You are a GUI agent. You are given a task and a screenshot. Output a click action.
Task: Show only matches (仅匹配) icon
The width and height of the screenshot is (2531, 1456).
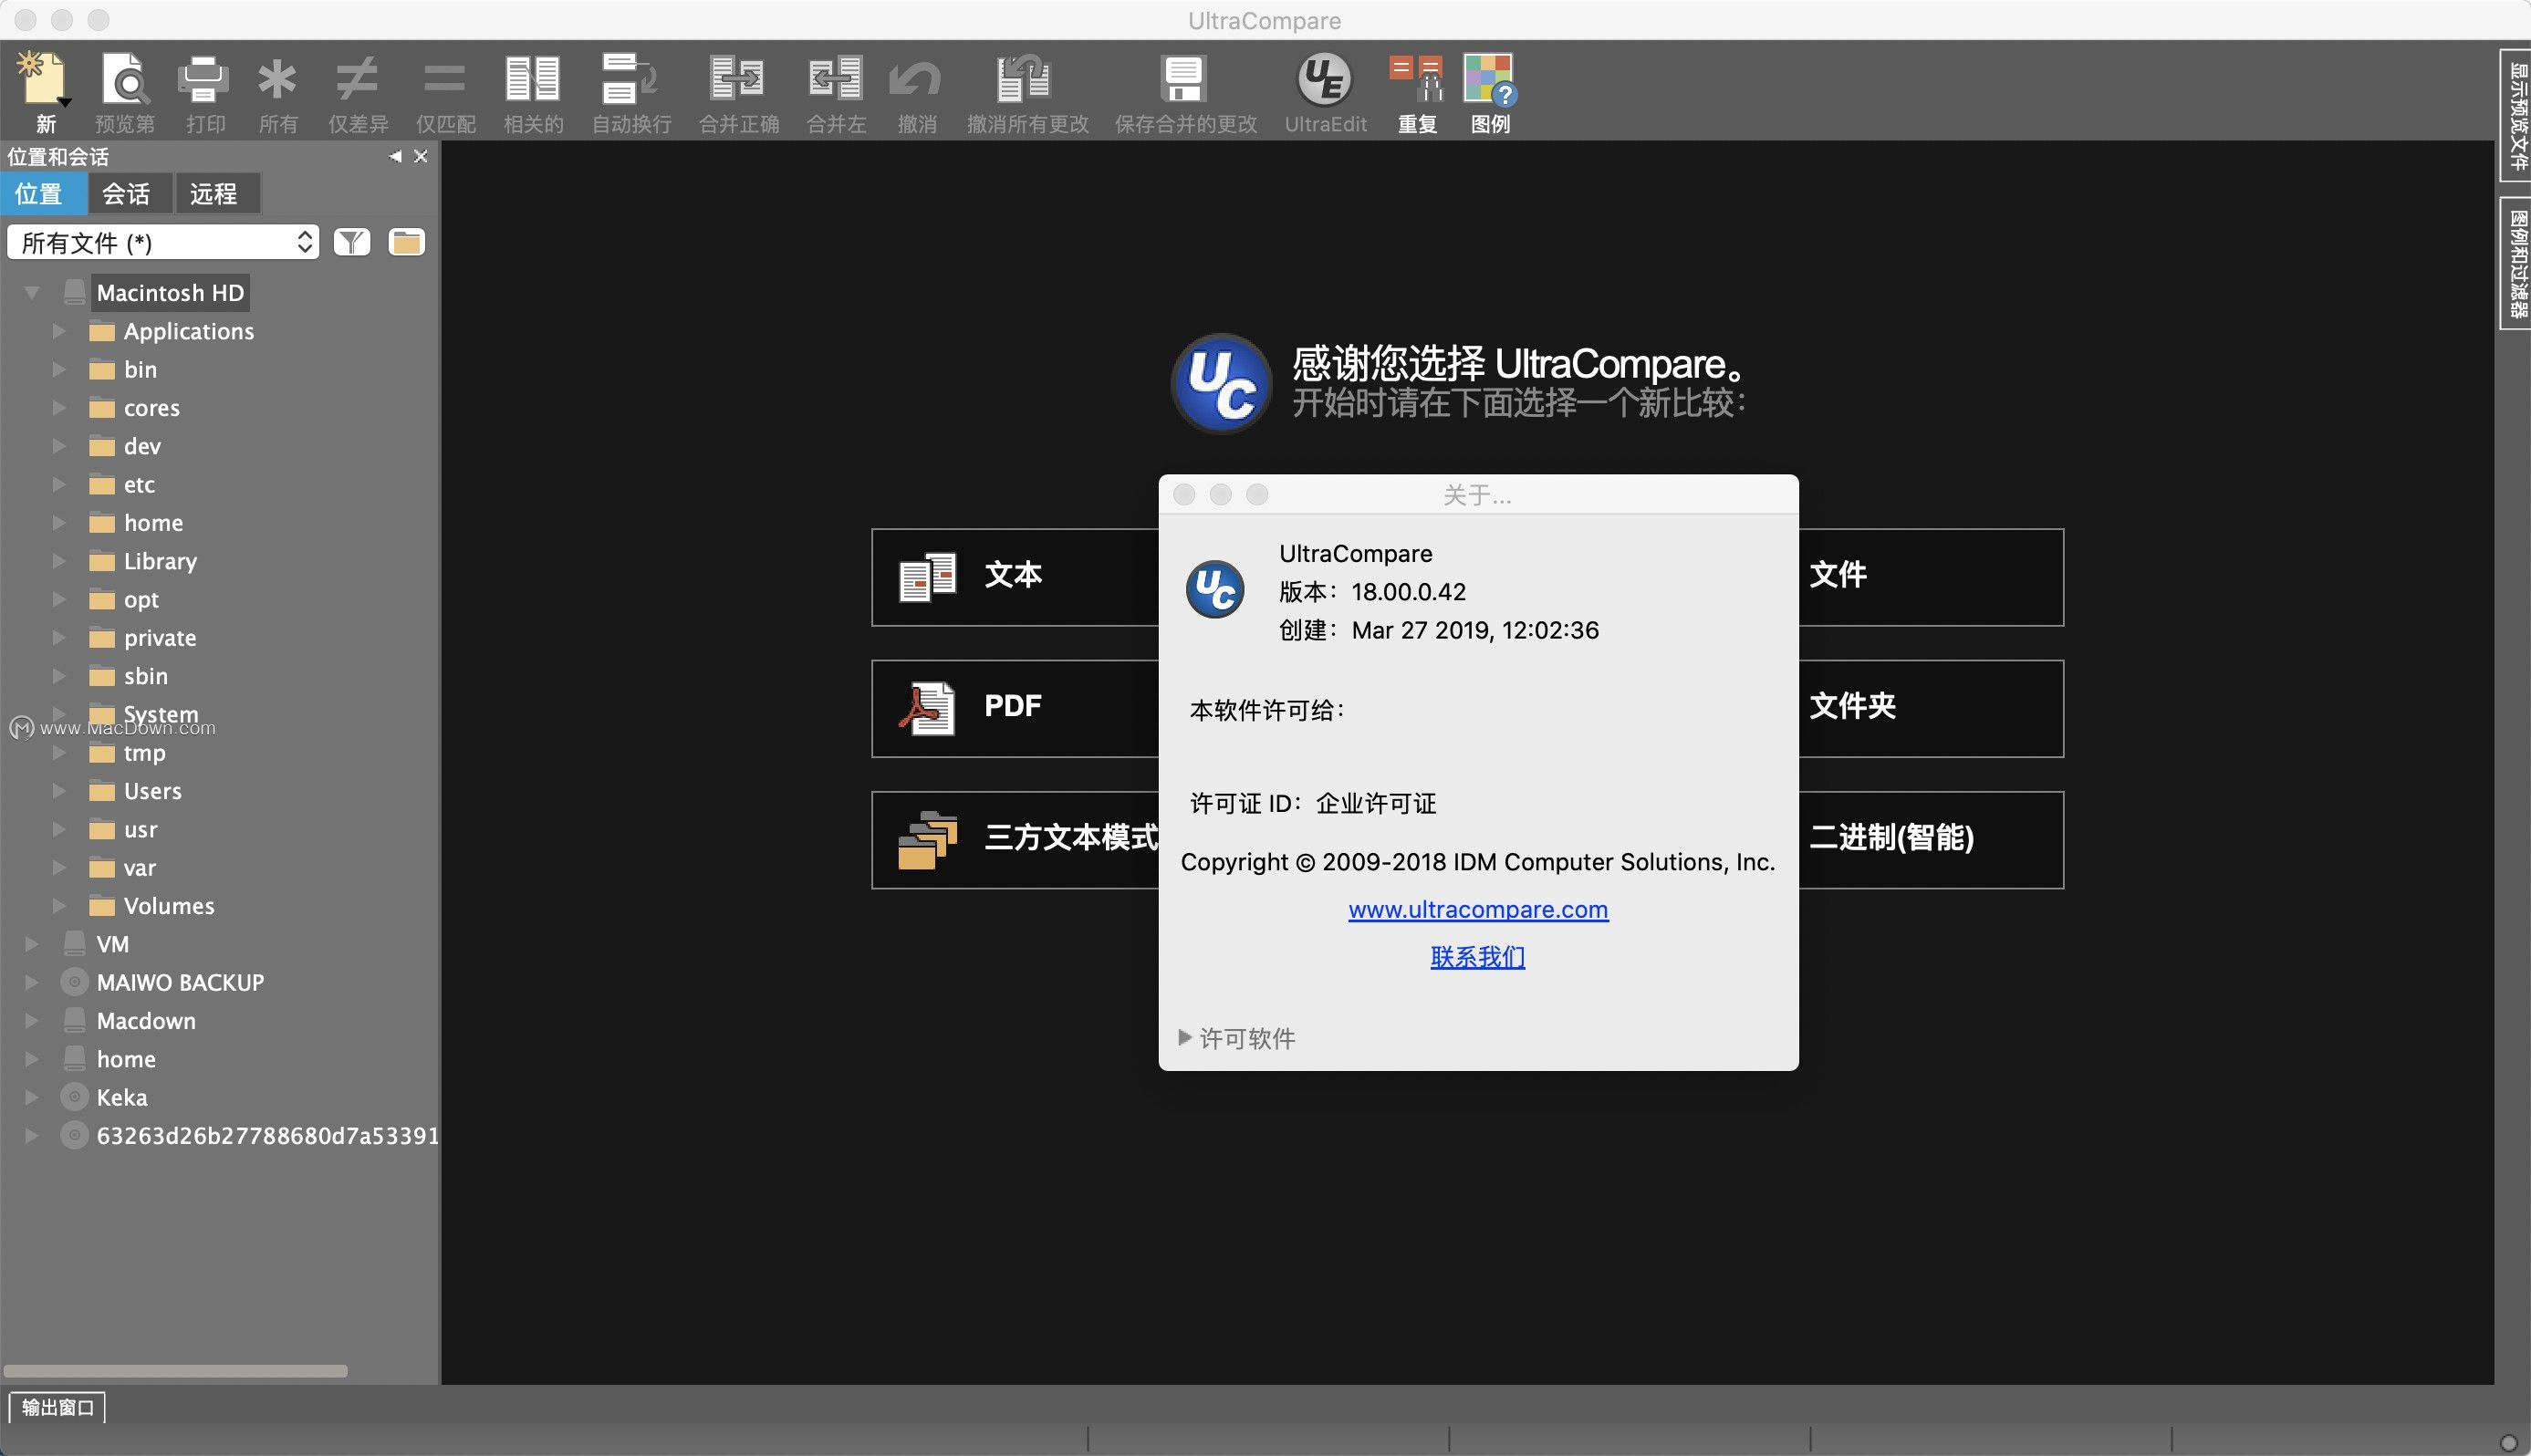point(445,80)
